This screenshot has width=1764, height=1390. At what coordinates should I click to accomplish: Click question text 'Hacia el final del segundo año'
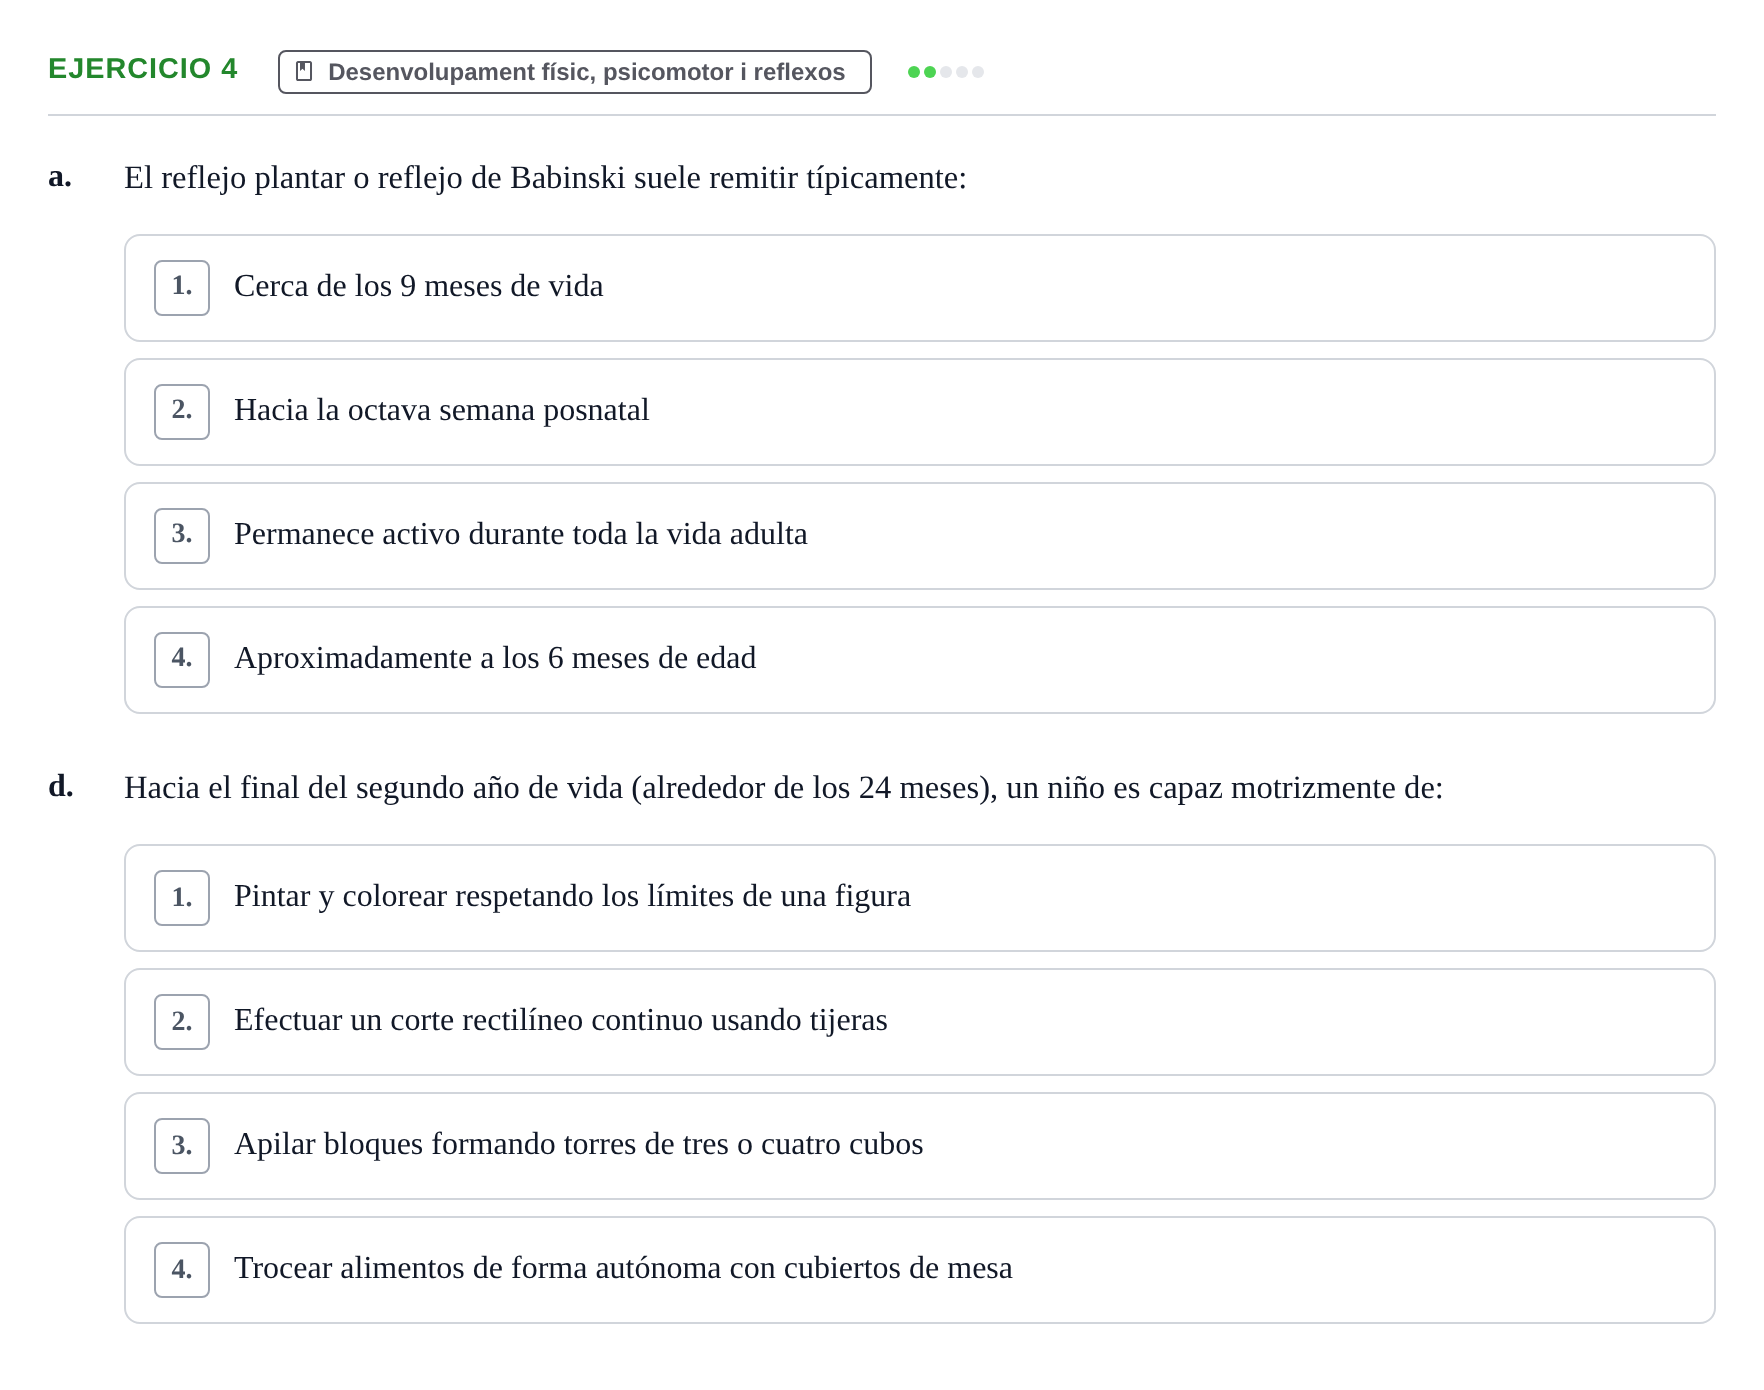(784, 788)
